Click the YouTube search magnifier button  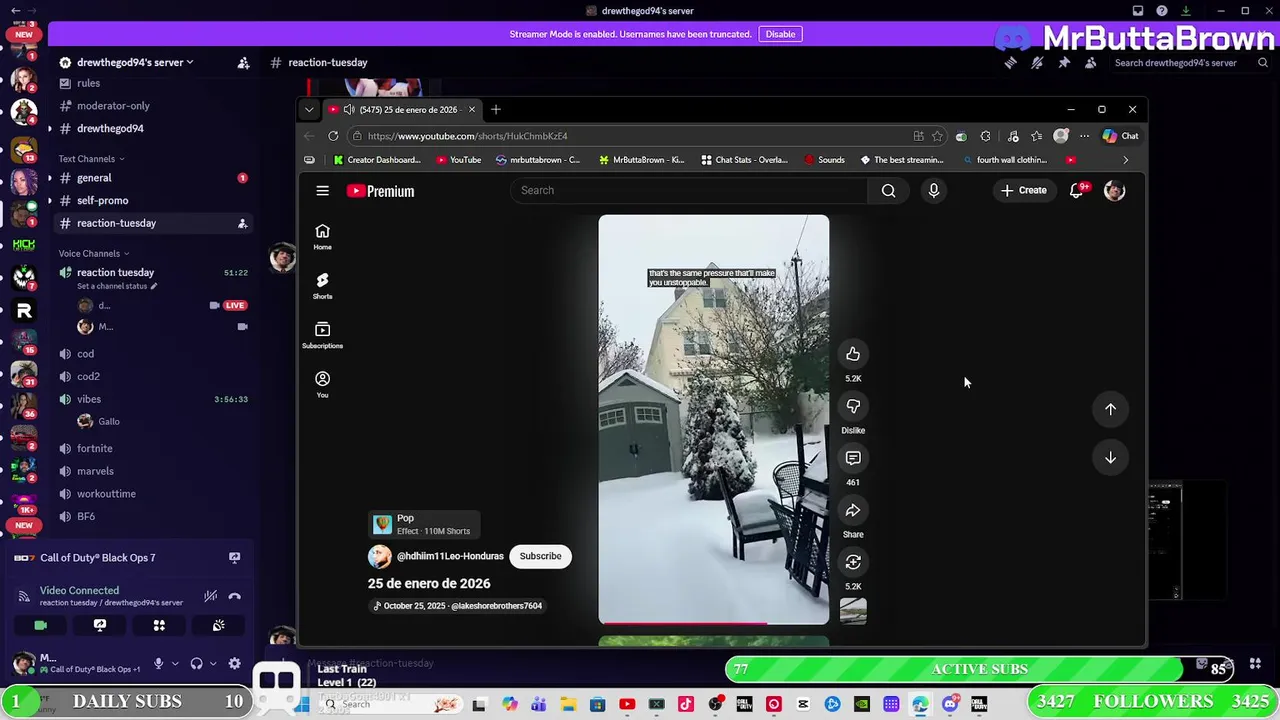click(888, 191)
